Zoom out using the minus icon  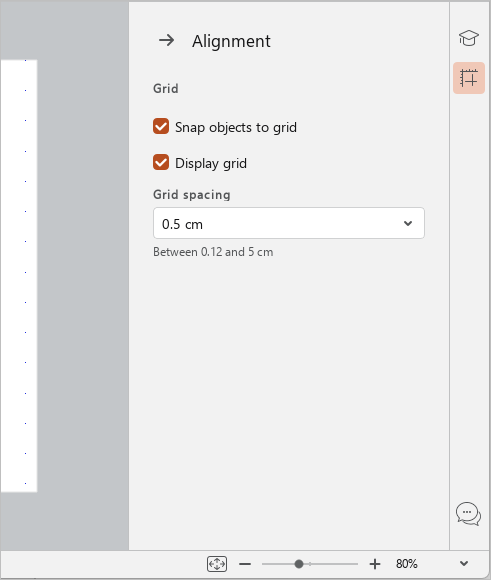click(x=245, y=564)
